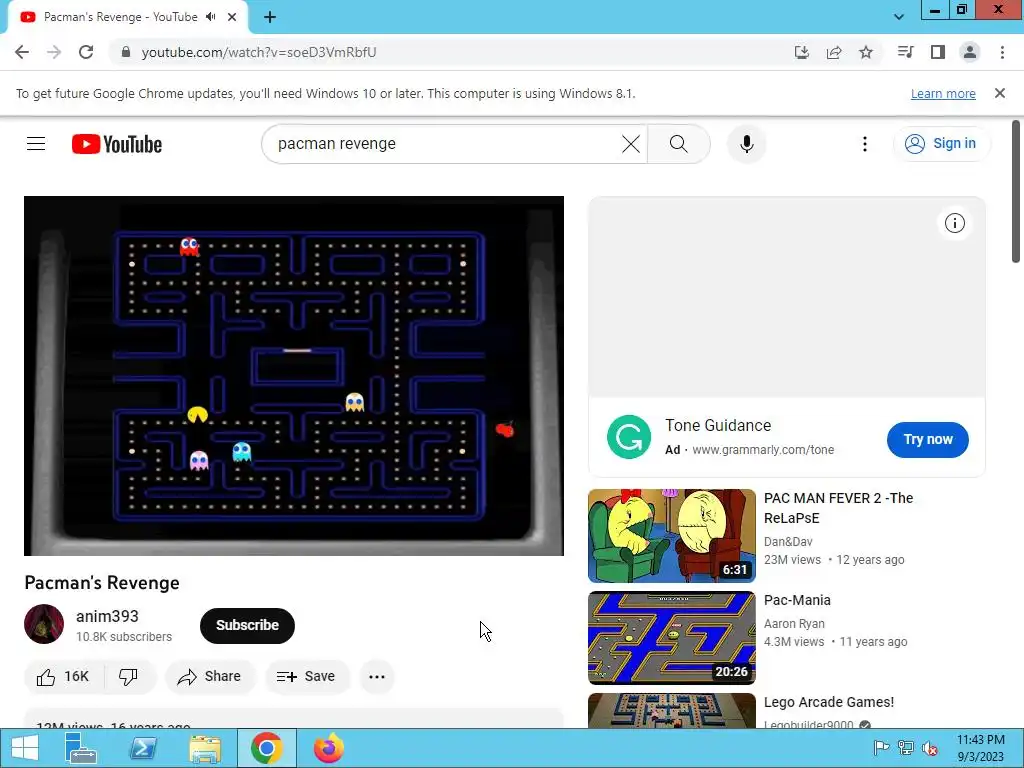Open the taskbar clock showing 11:43 PM
The height and width of the screenshot is (768, 1024).
980,748
